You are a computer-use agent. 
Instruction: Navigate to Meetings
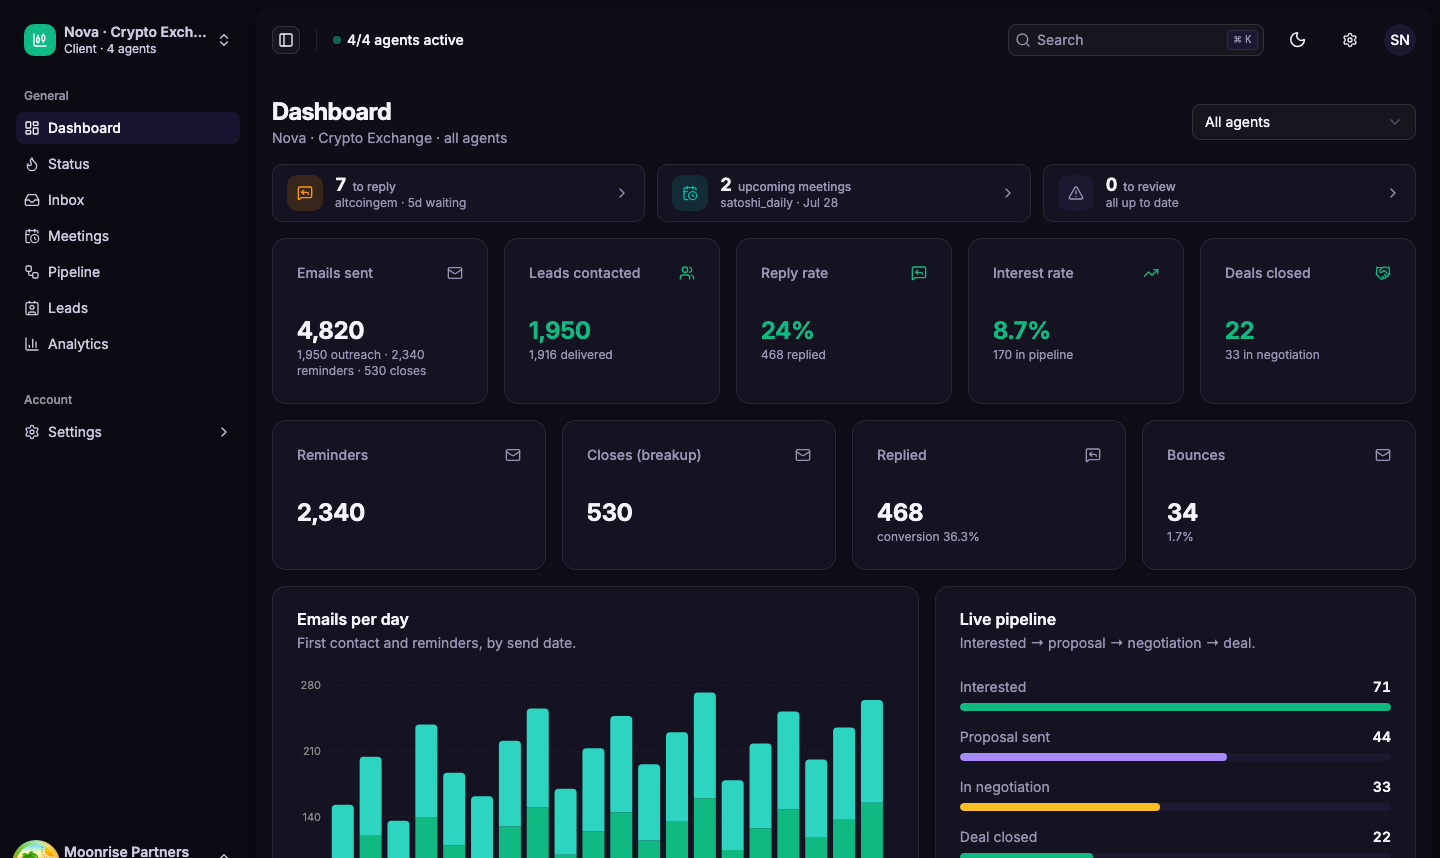click(x=128, y=236)
